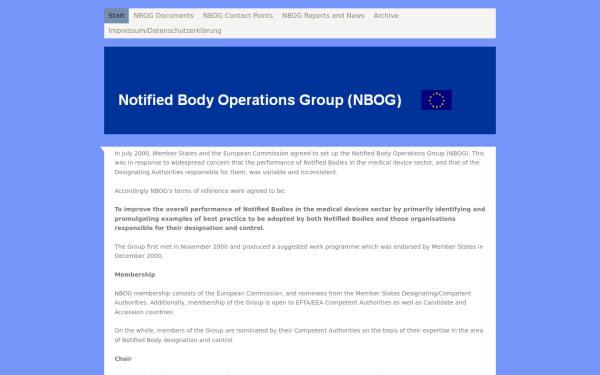600x375 pixels.
Task: Click the Membership heading
Action: [135, 275]
